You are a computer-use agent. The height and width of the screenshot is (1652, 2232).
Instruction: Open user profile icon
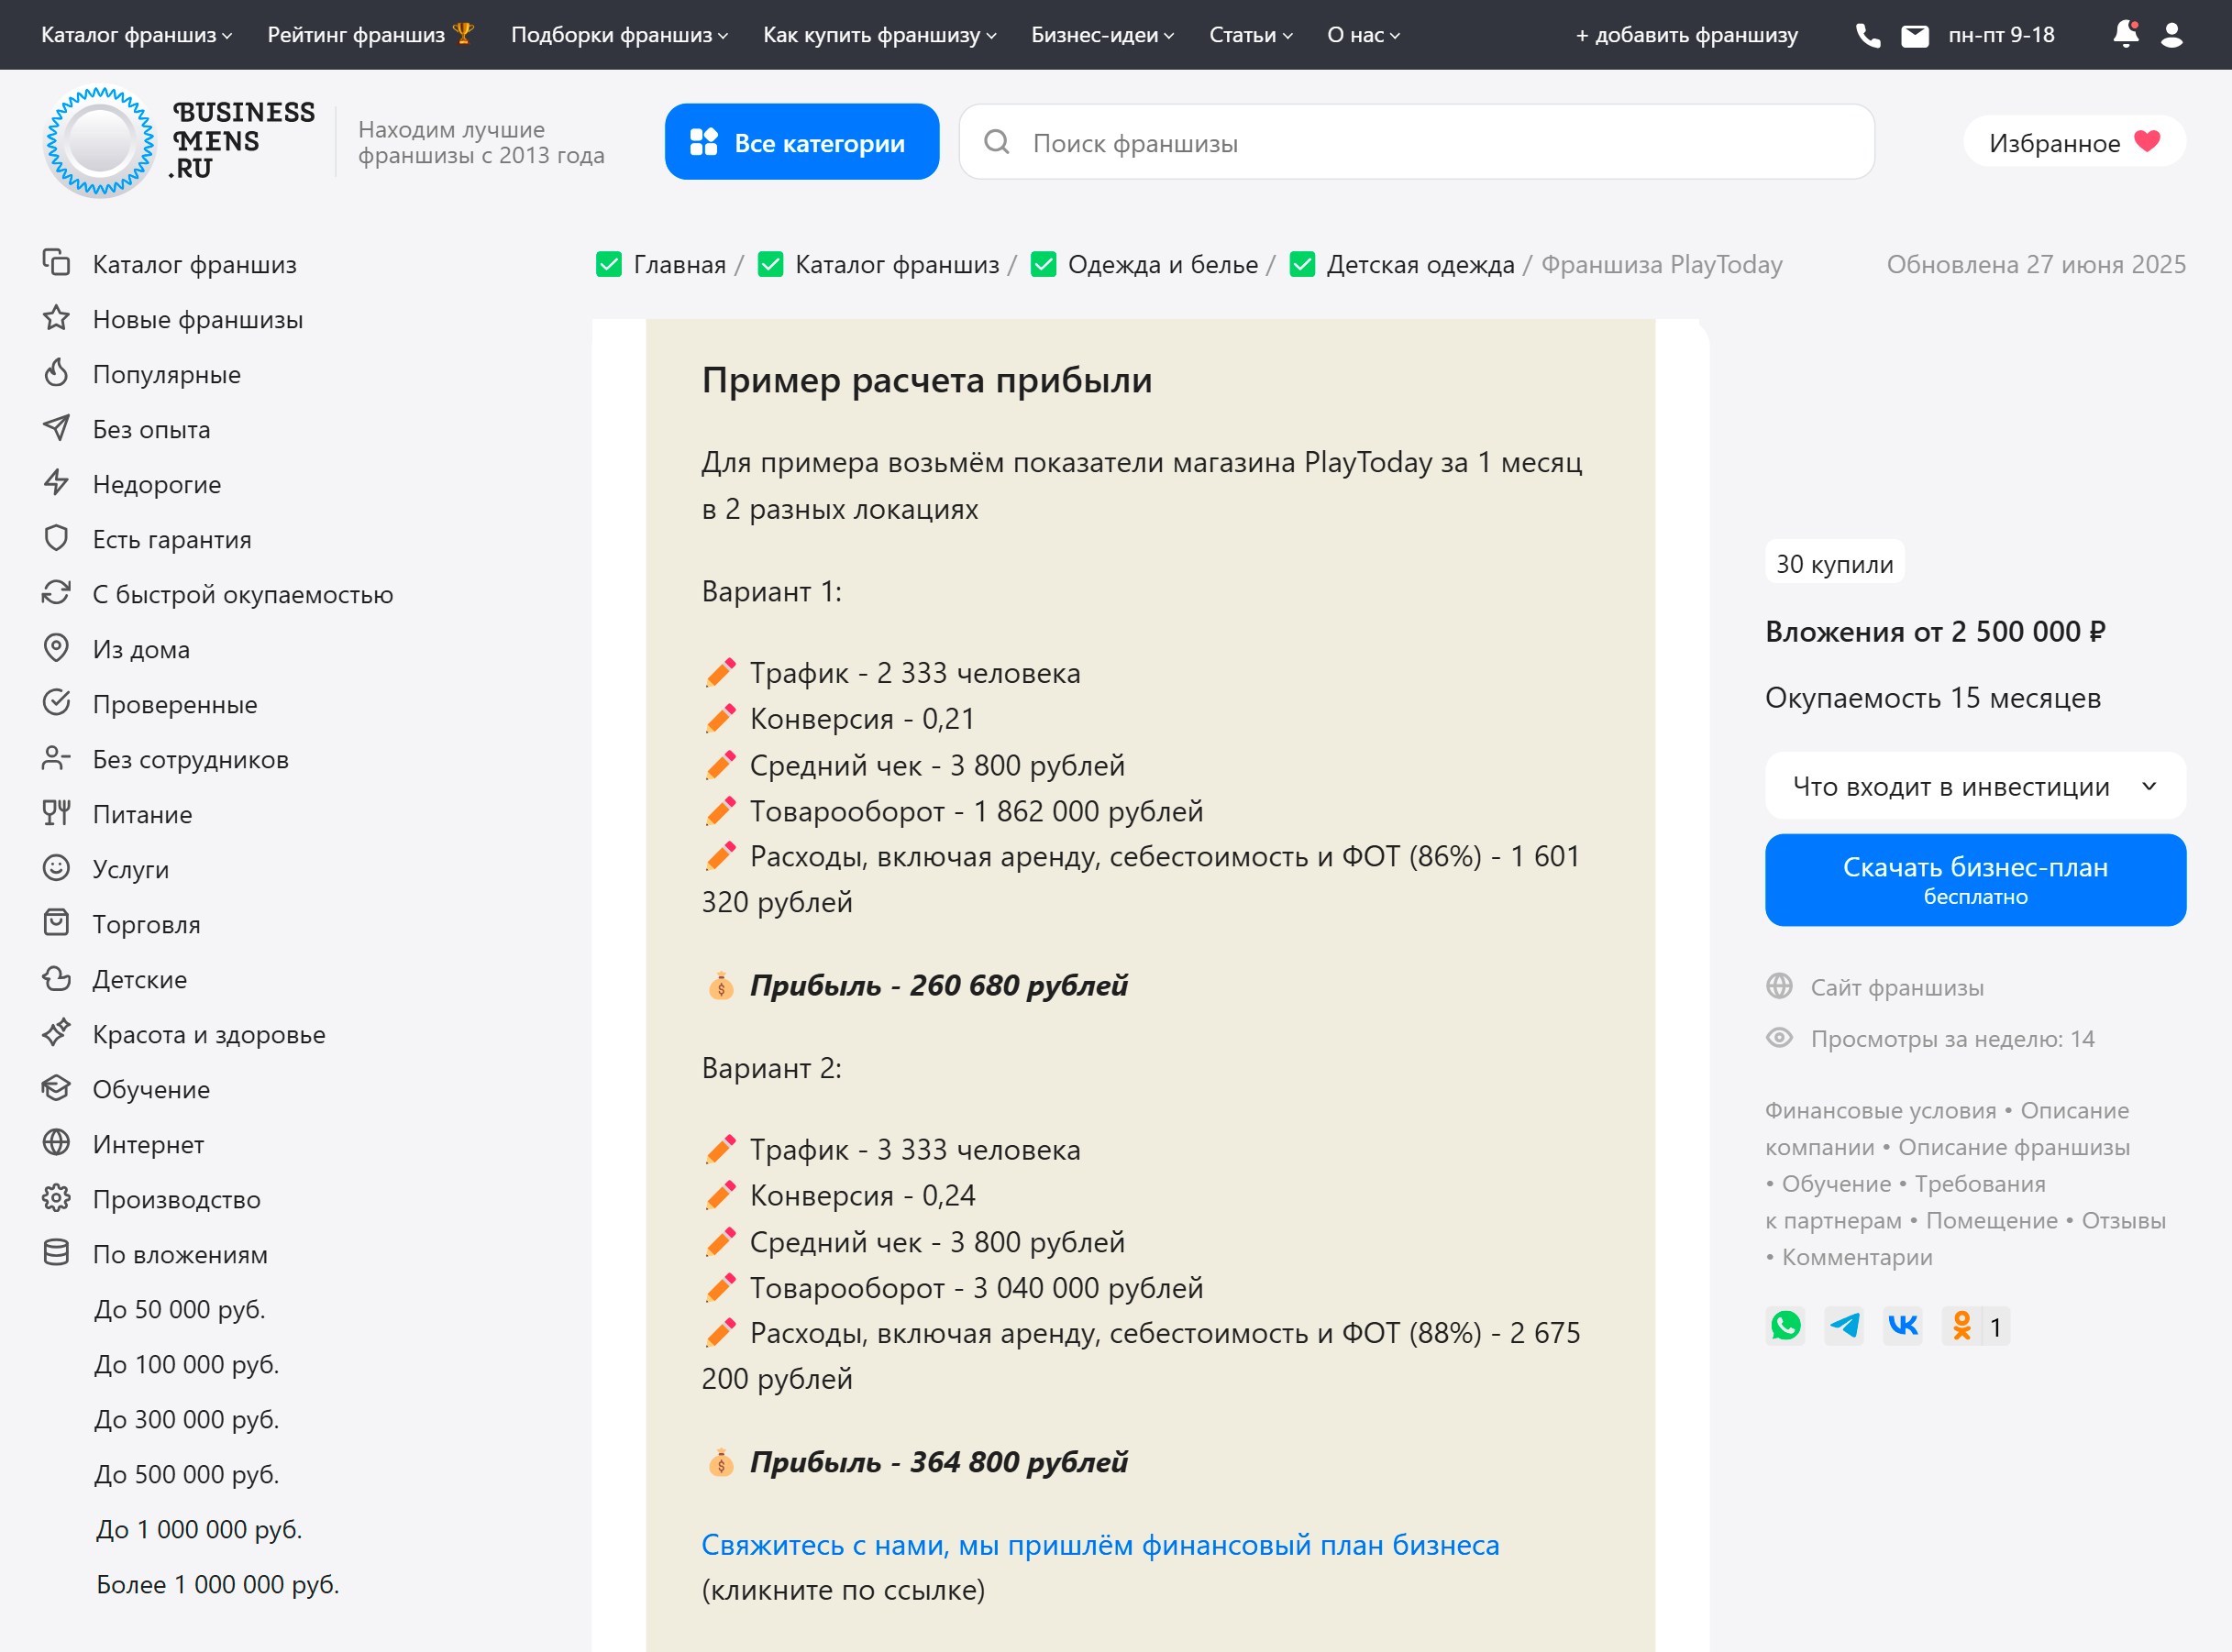pos(2172,35)
